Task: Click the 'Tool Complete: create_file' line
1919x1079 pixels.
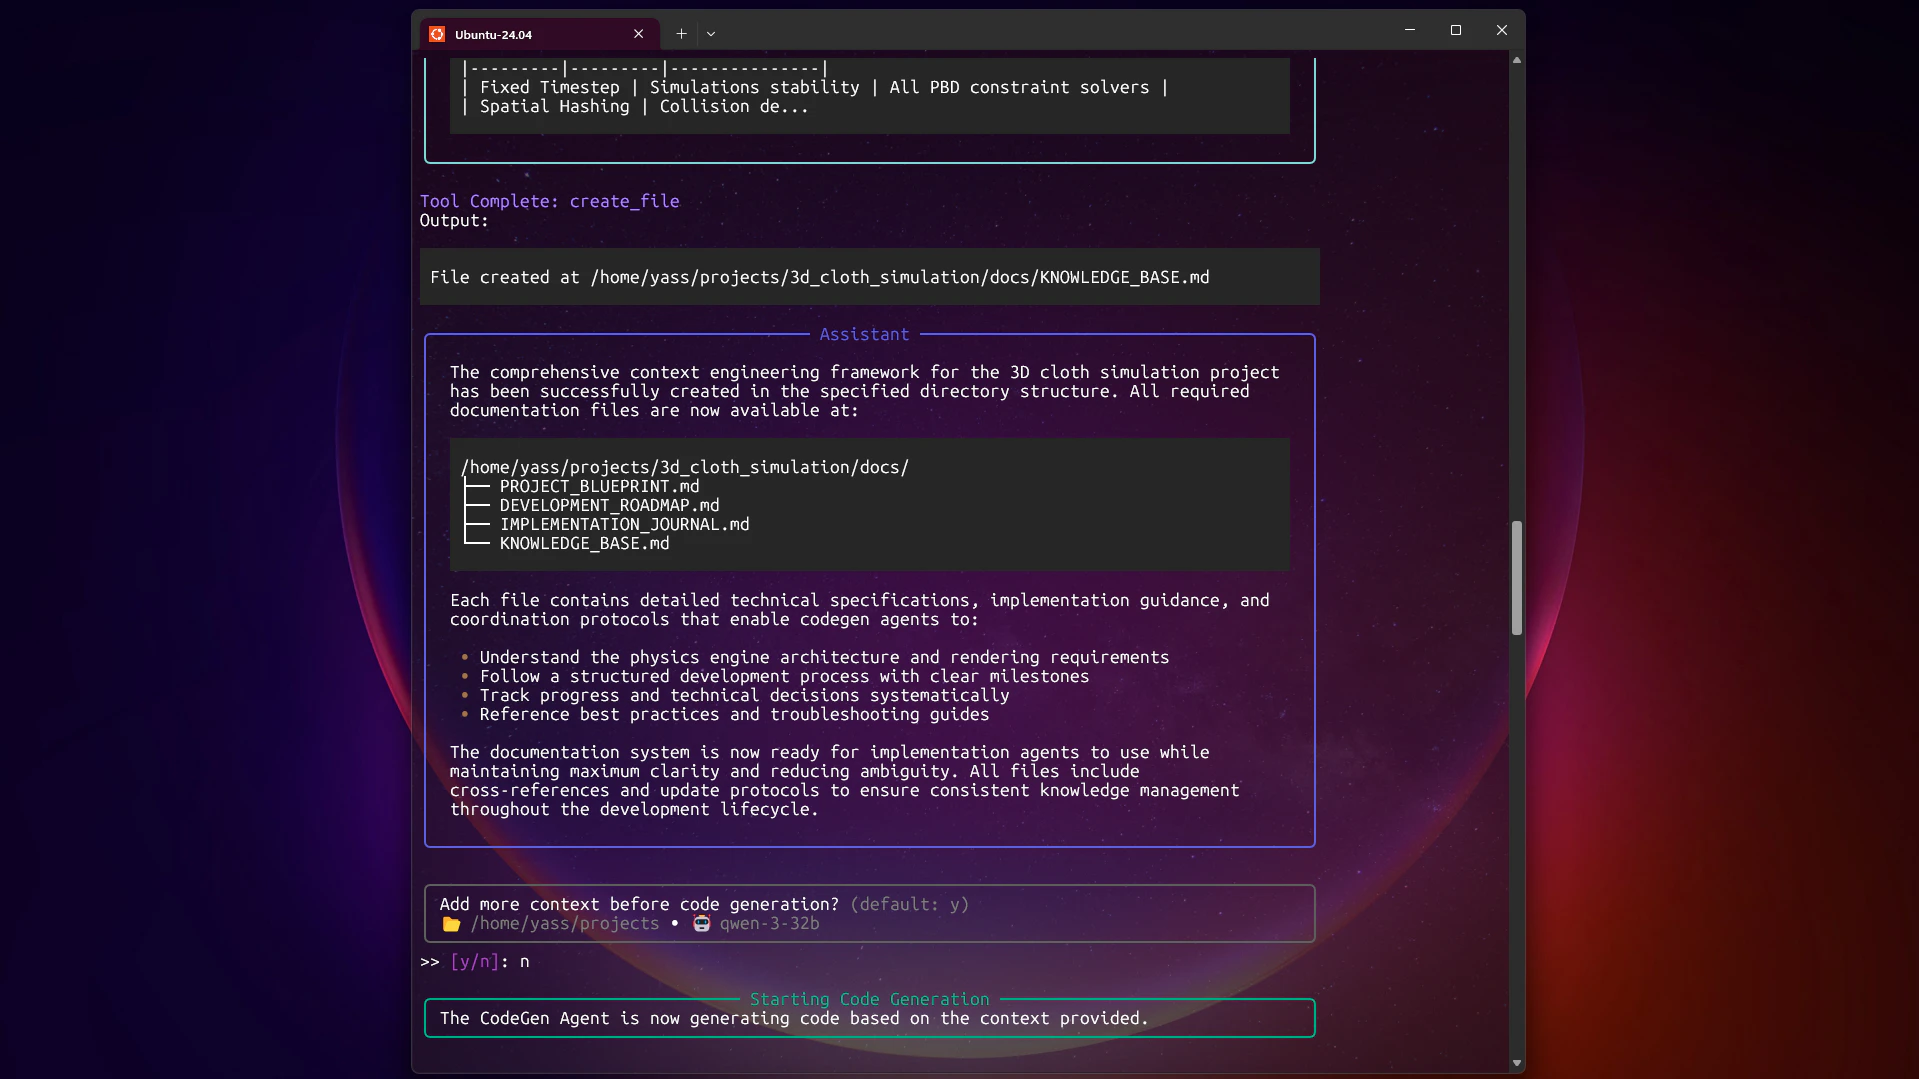Action: click(x=549, y=201)
